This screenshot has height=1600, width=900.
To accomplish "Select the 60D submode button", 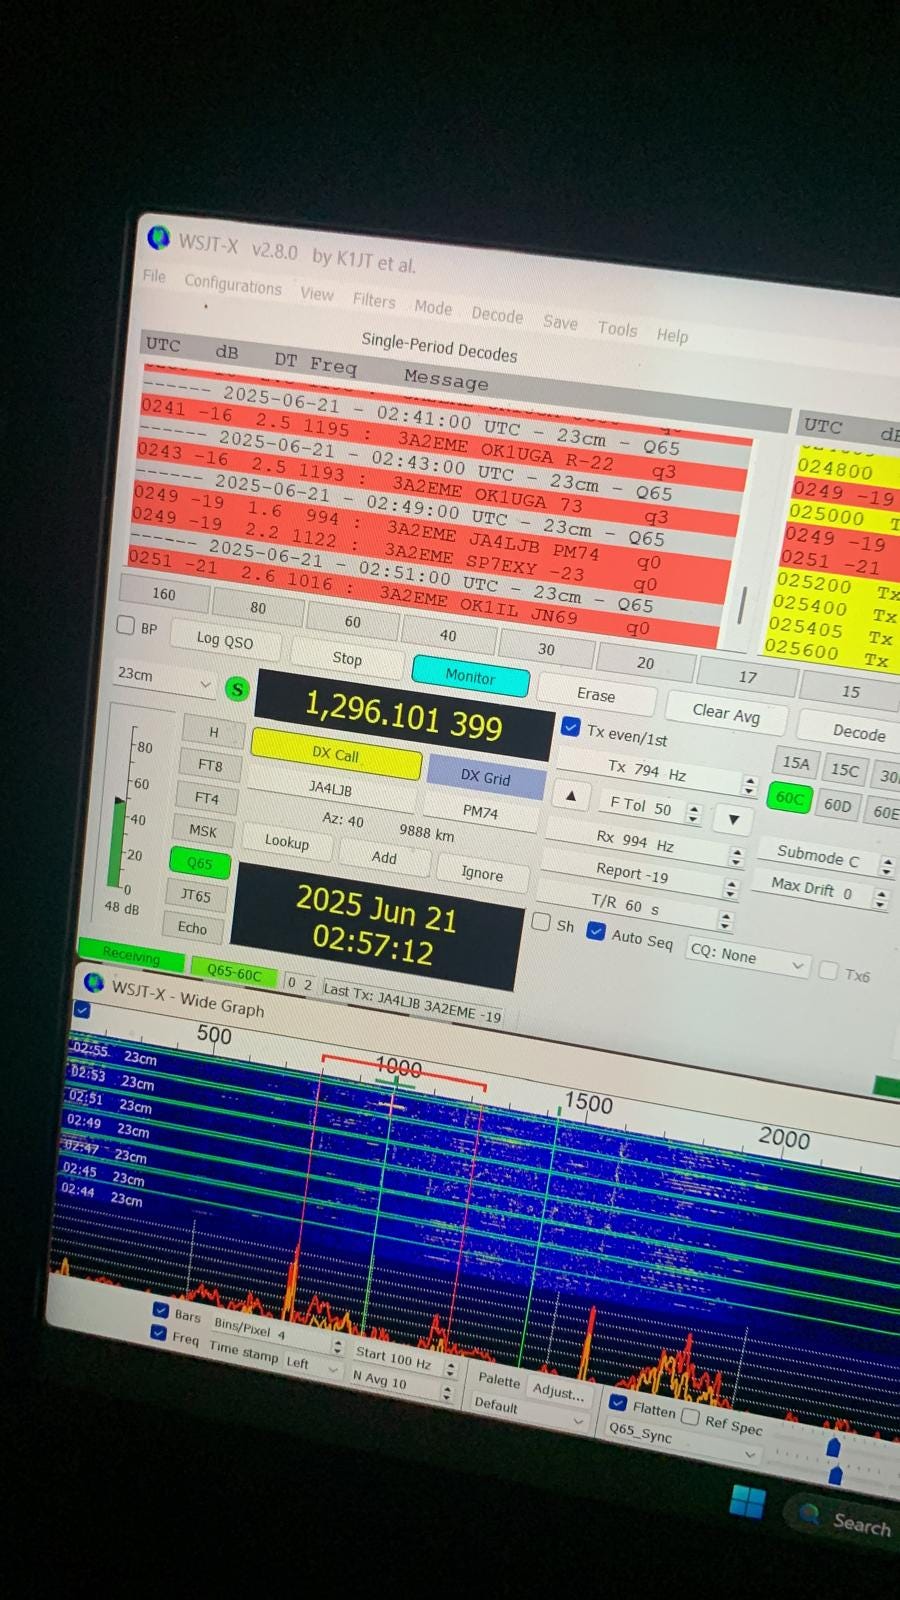I will click(x=838, y=805).
